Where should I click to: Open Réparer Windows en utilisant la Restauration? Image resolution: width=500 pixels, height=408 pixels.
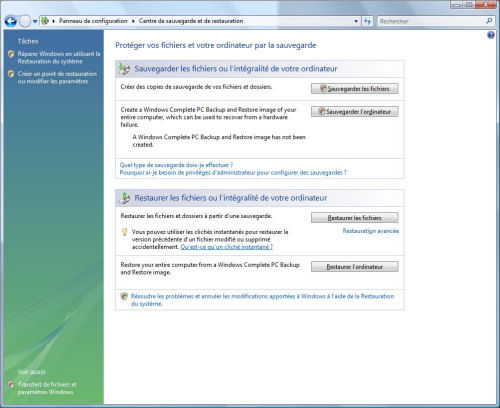point(59,57)
